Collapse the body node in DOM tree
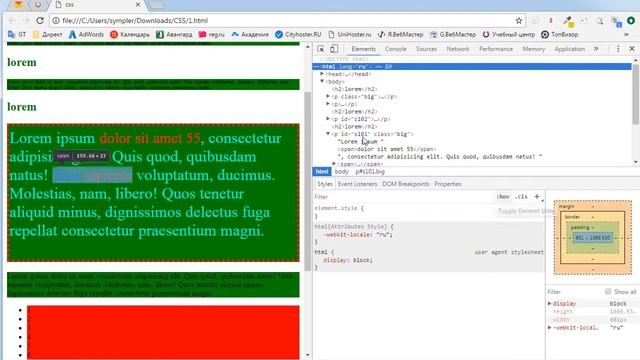 (322, 81)
